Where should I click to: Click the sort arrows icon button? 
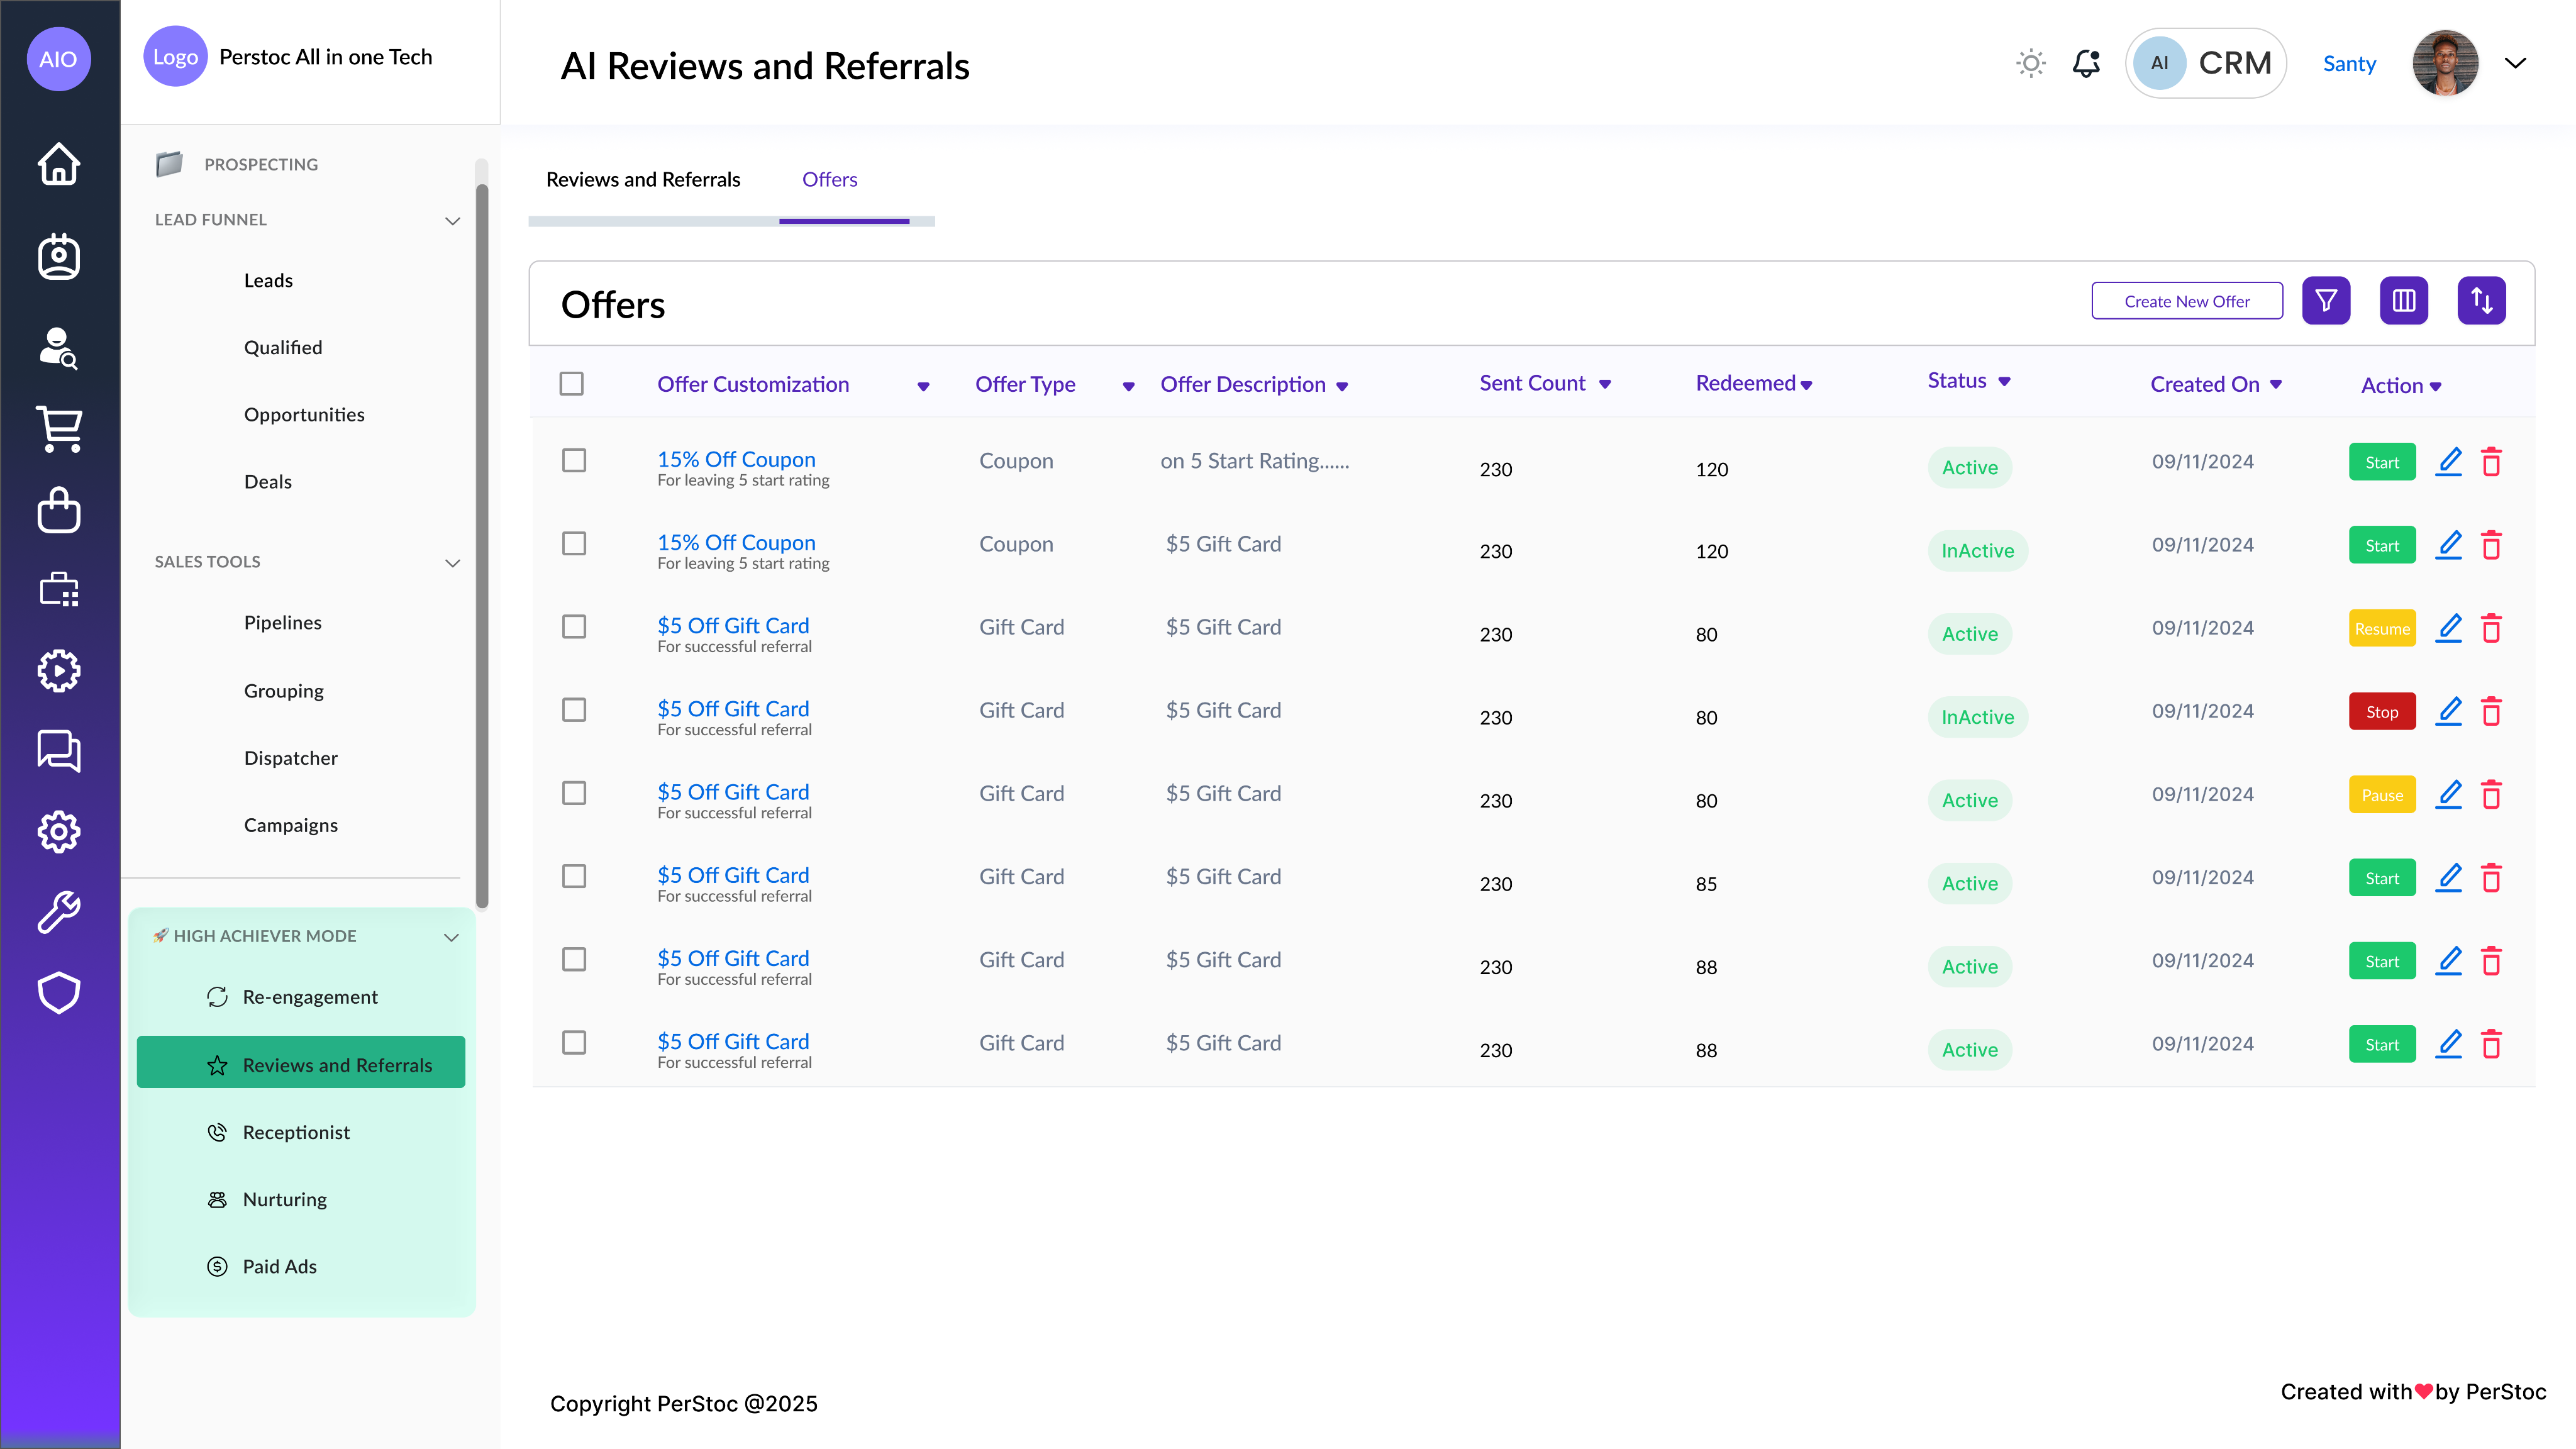(2481, 301)
